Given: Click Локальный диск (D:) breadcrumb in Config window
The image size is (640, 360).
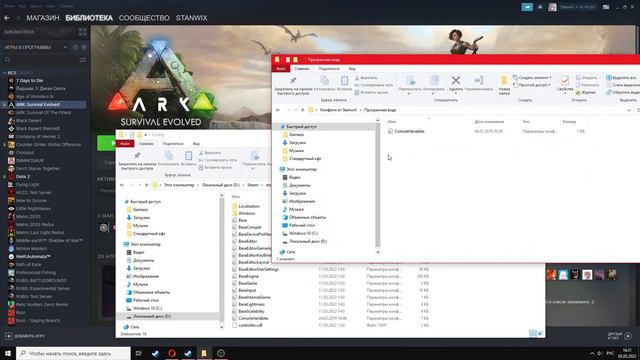Looking at the screenshot, I should 221,185.
